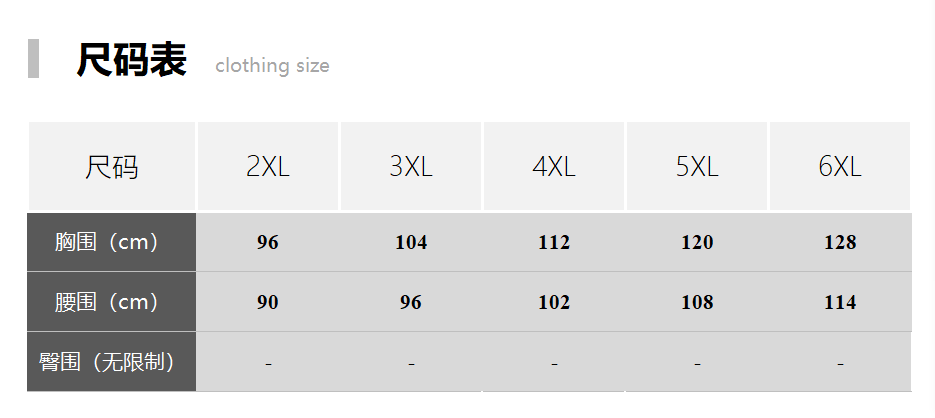Image resolution: width=935 pixels, height=418 pixels.
Task: Click the 'clothing size' subtitle text
Action: (272, 66)
